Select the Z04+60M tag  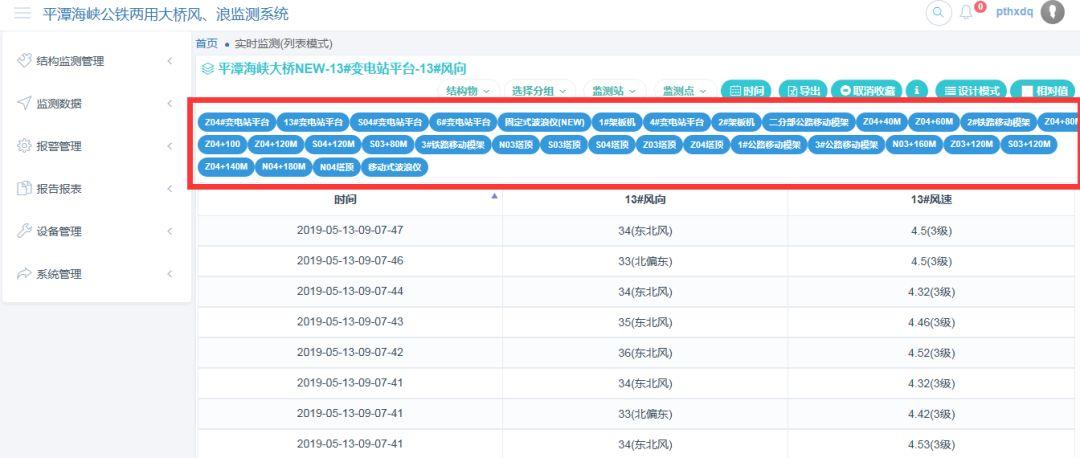pyautogui.click(x=933, y=123)
